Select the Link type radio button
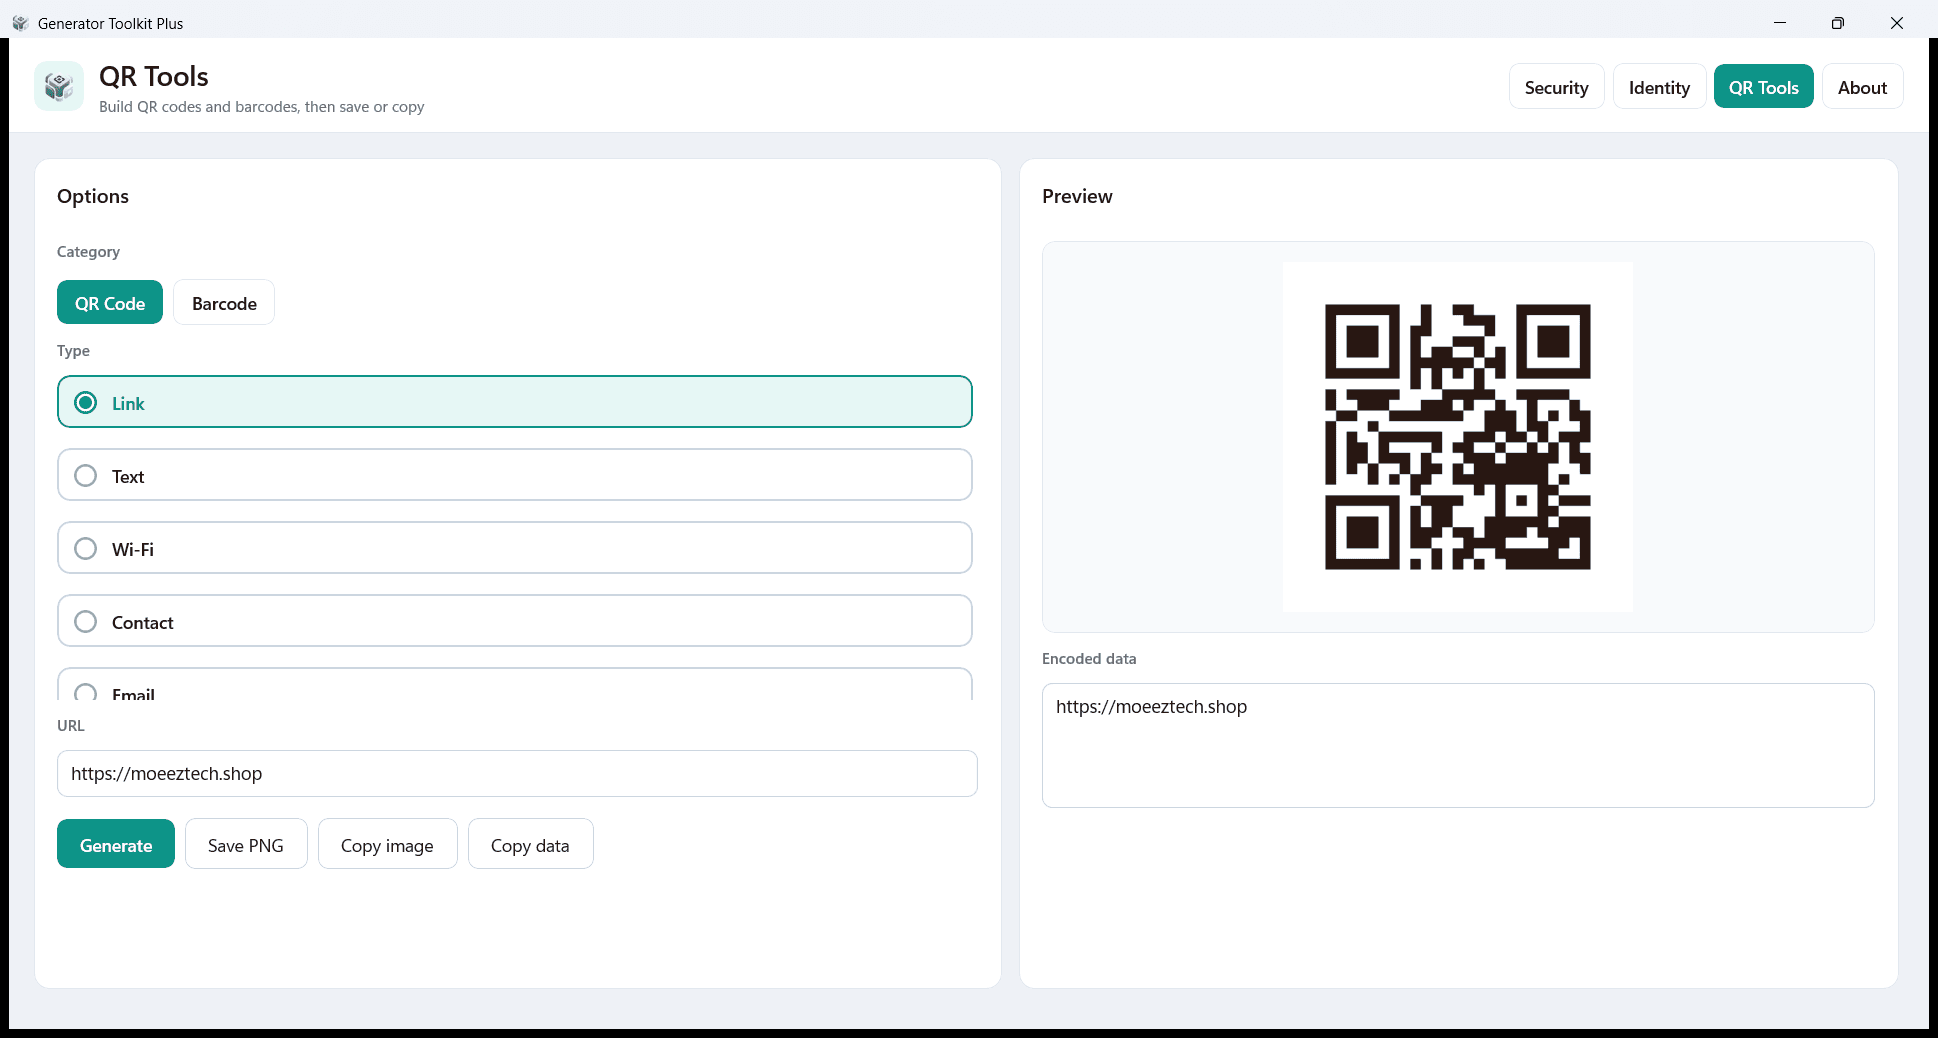 [x=515, y=402]
